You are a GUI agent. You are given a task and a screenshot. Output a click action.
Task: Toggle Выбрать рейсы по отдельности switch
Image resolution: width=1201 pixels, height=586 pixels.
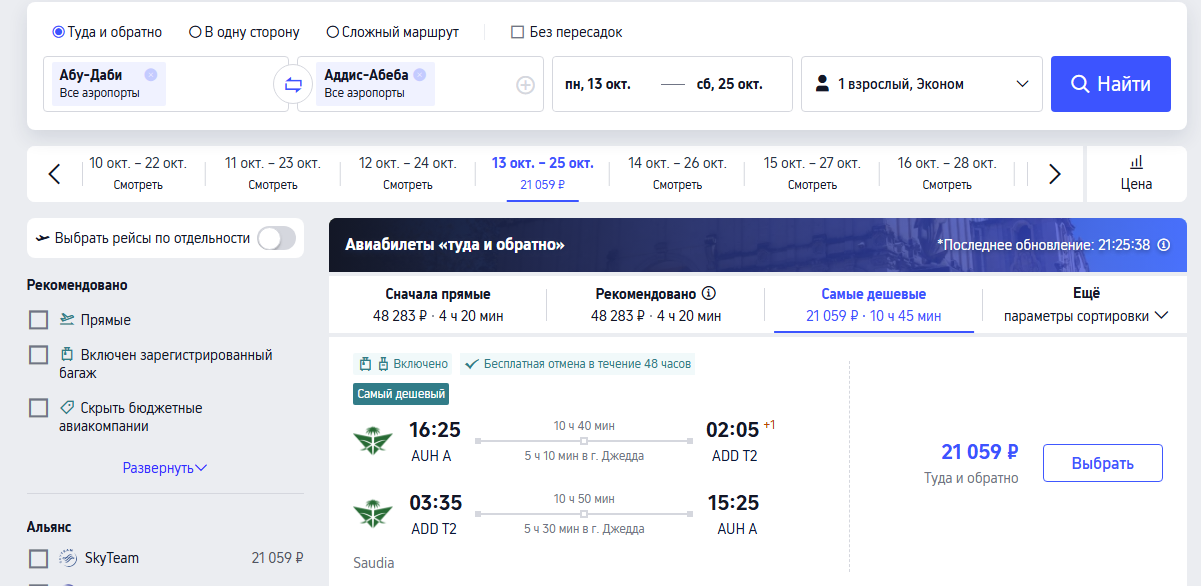coord(277,238)
